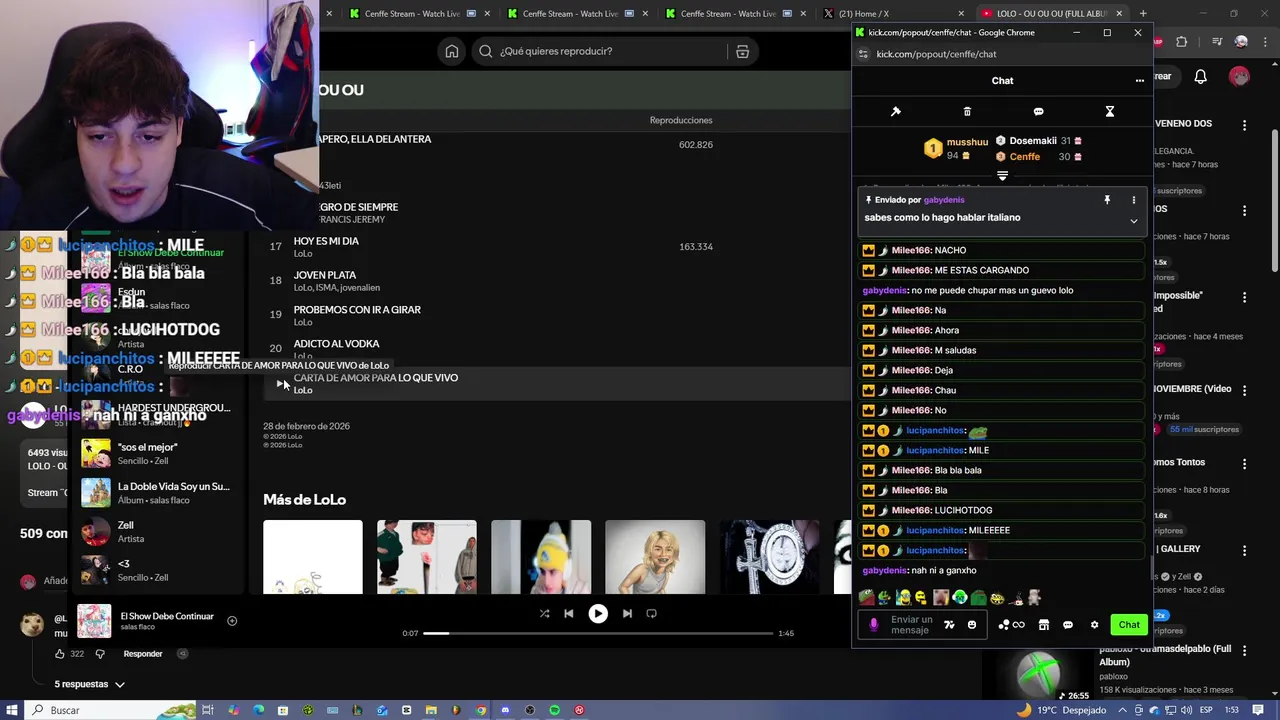This screenshot has height=720, width=1280.
Task: Click the dots and infinity icon near chat input
Action: tap(1011, 625)
